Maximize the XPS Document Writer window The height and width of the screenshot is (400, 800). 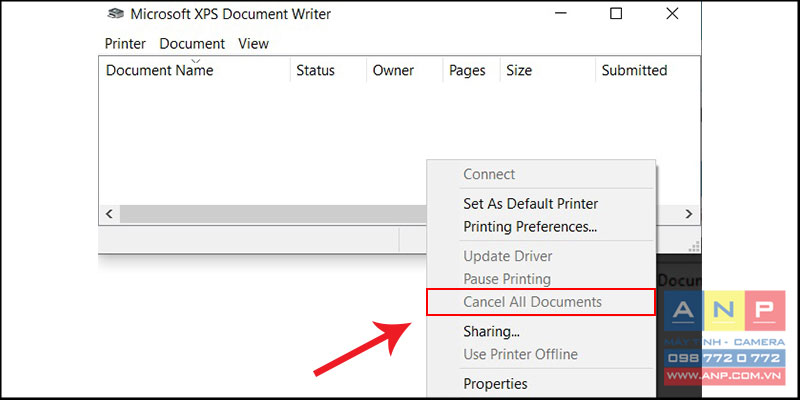pos(616,14)
